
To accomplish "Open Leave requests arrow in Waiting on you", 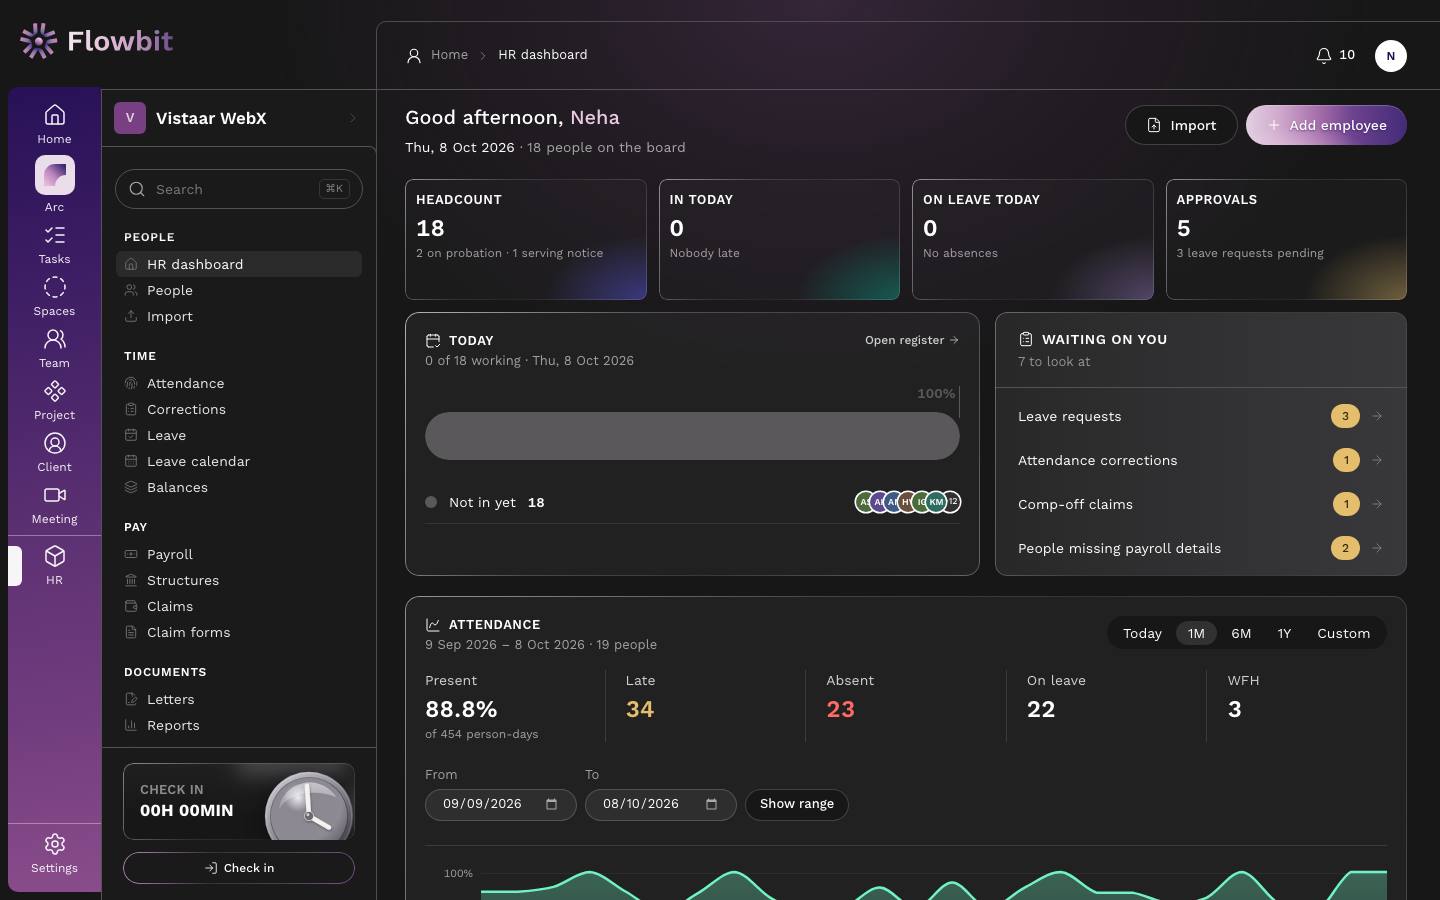I will click(x=1377, y=416).
